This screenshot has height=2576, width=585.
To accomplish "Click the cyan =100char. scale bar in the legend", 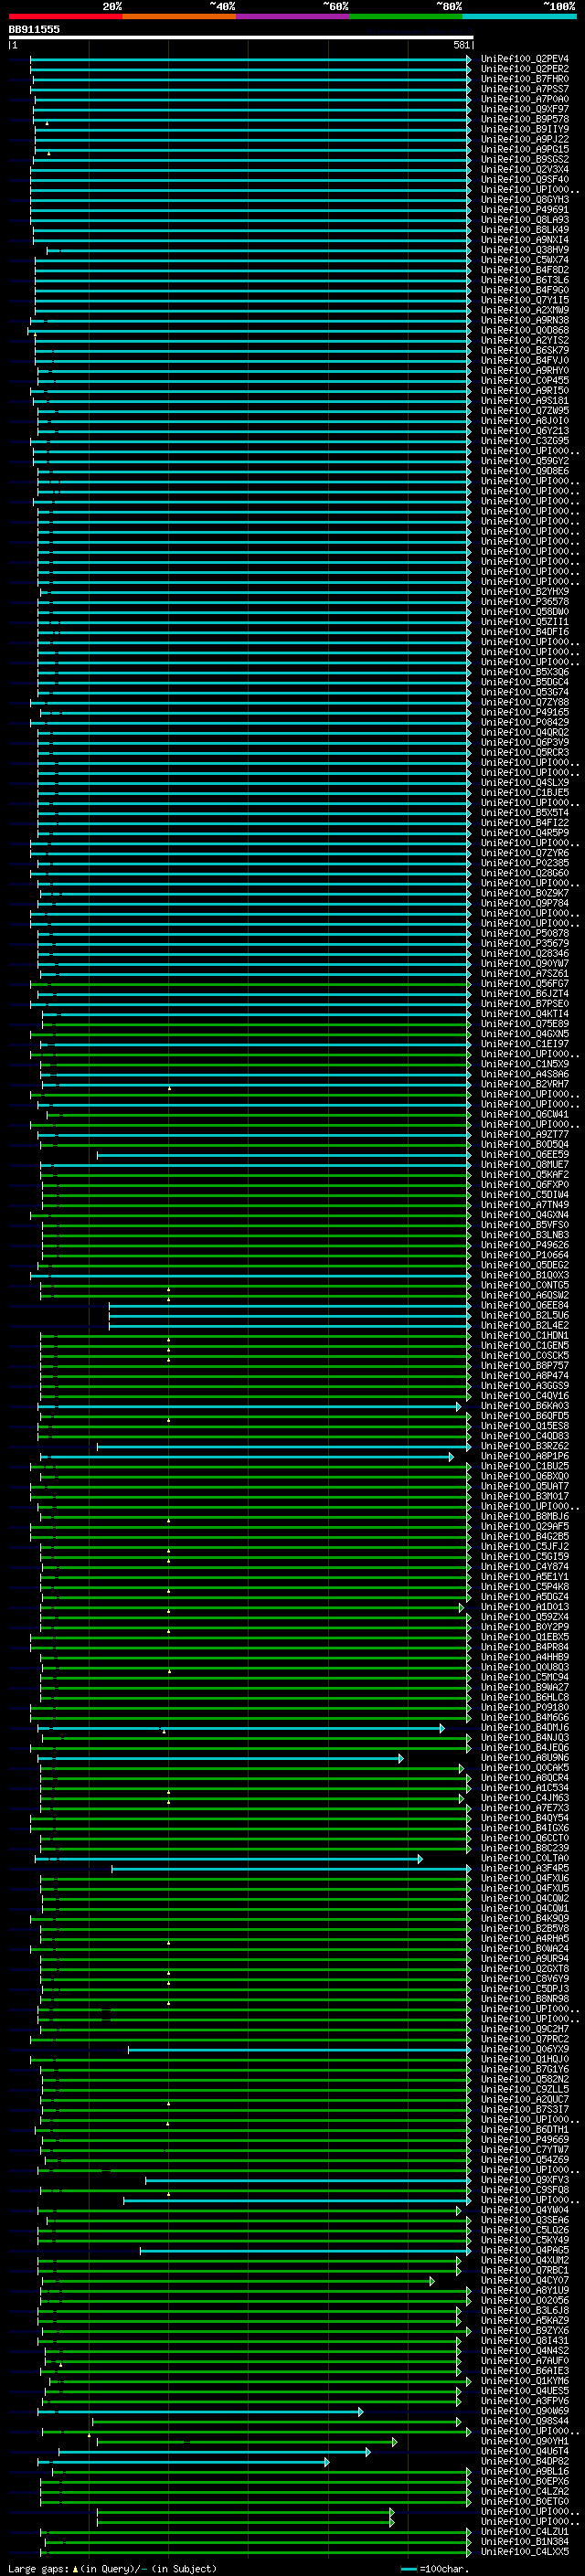I will pos(408,2569).
